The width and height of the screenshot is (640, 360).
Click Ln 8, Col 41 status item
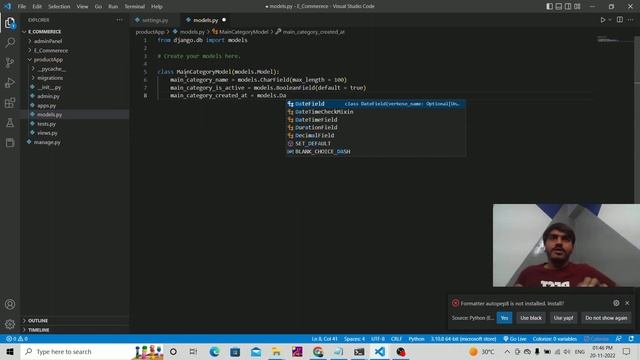coord(324,339)
